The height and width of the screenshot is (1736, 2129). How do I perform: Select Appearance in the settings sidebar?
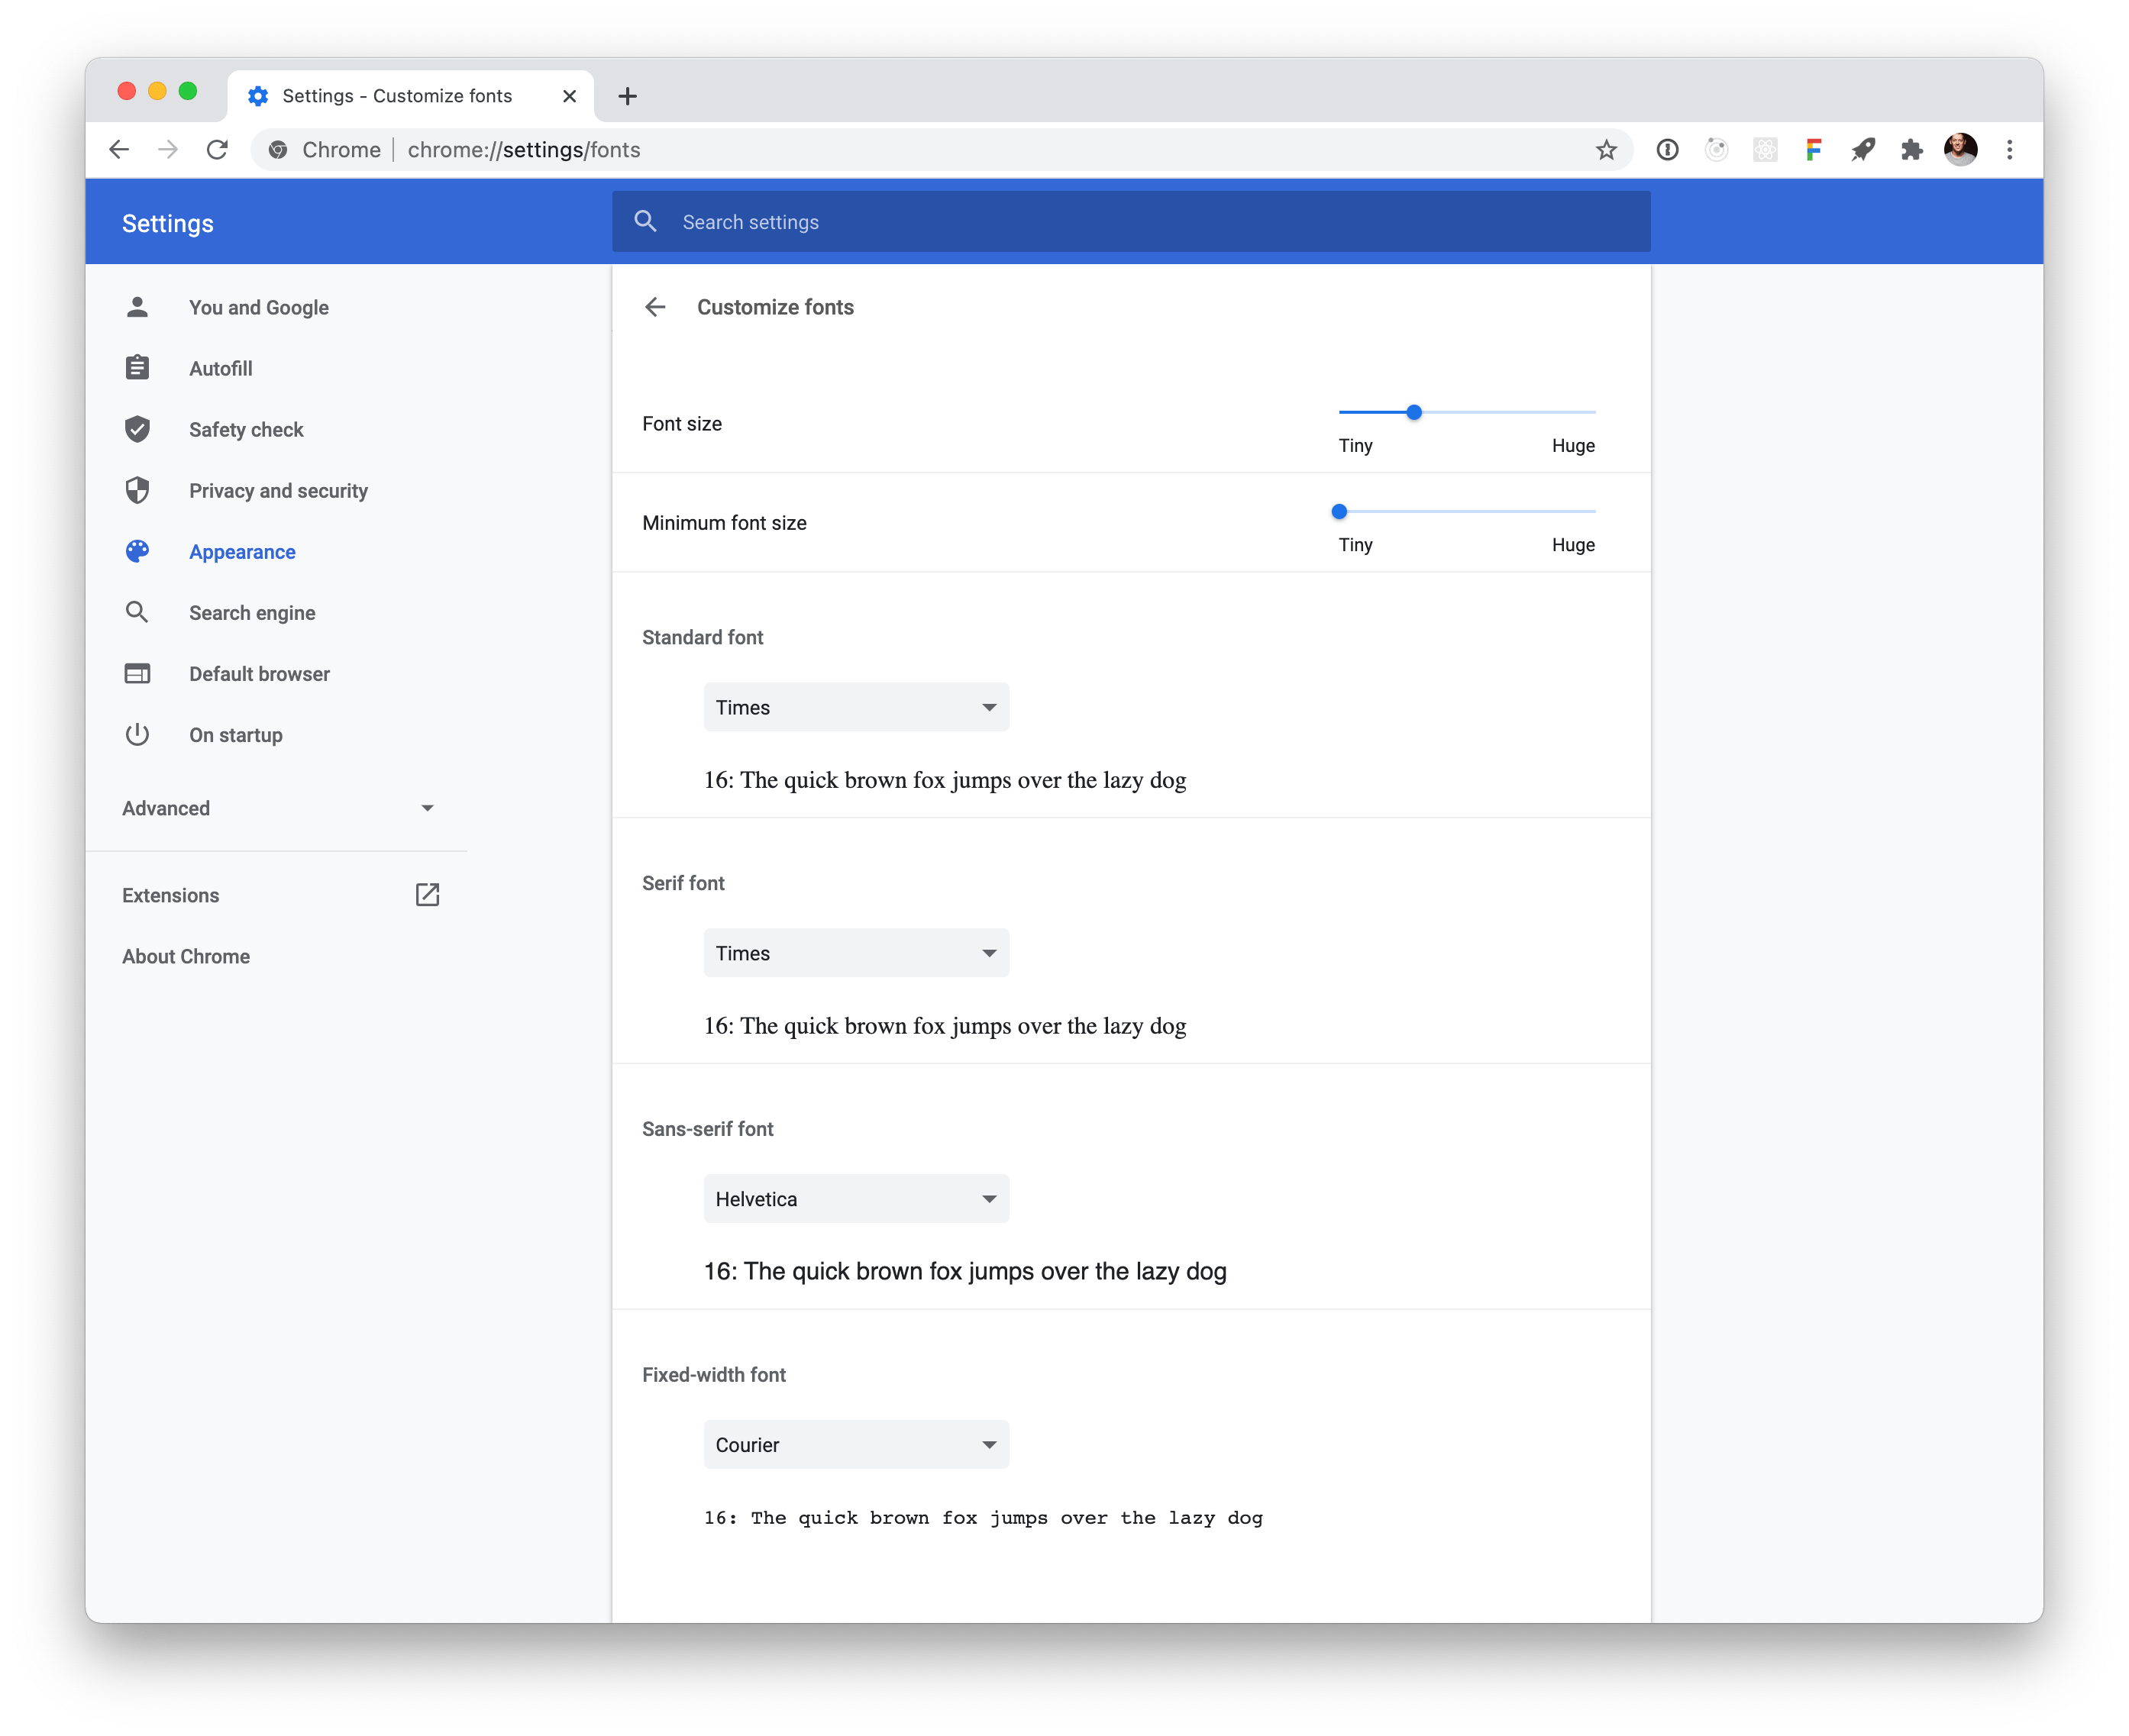[242, 552]
